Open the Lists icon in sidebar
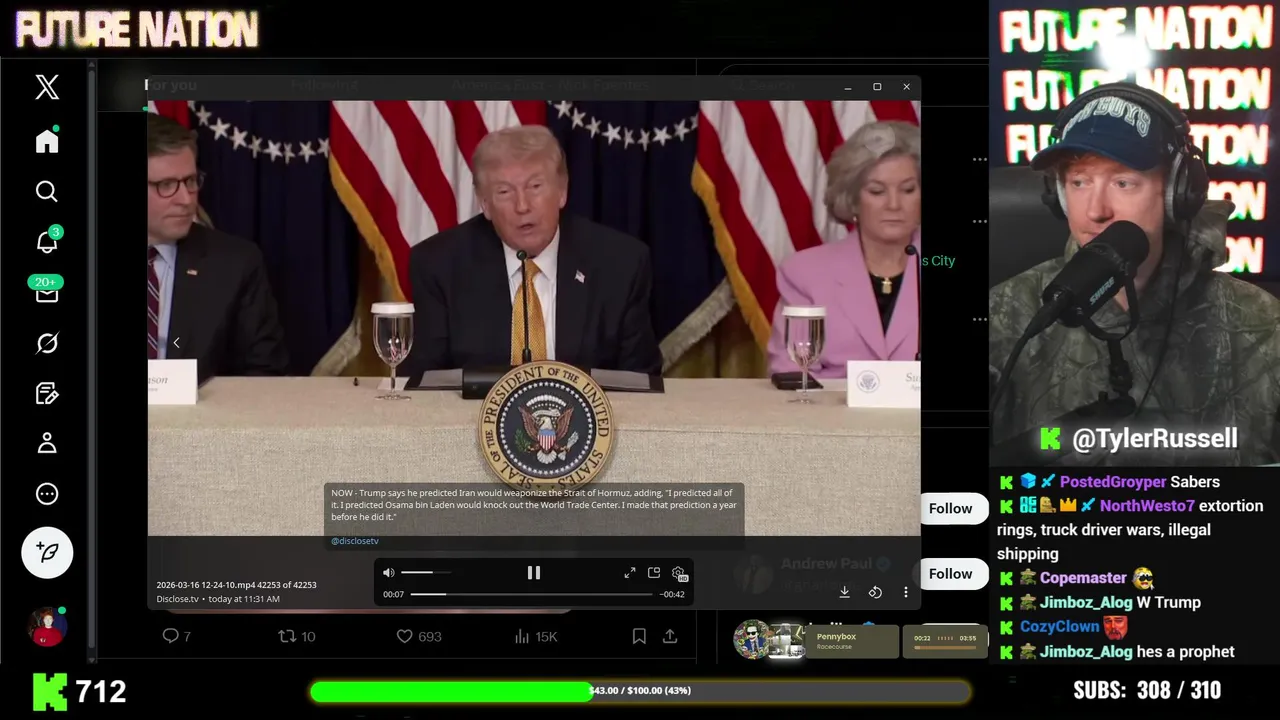 click(47, 393)
